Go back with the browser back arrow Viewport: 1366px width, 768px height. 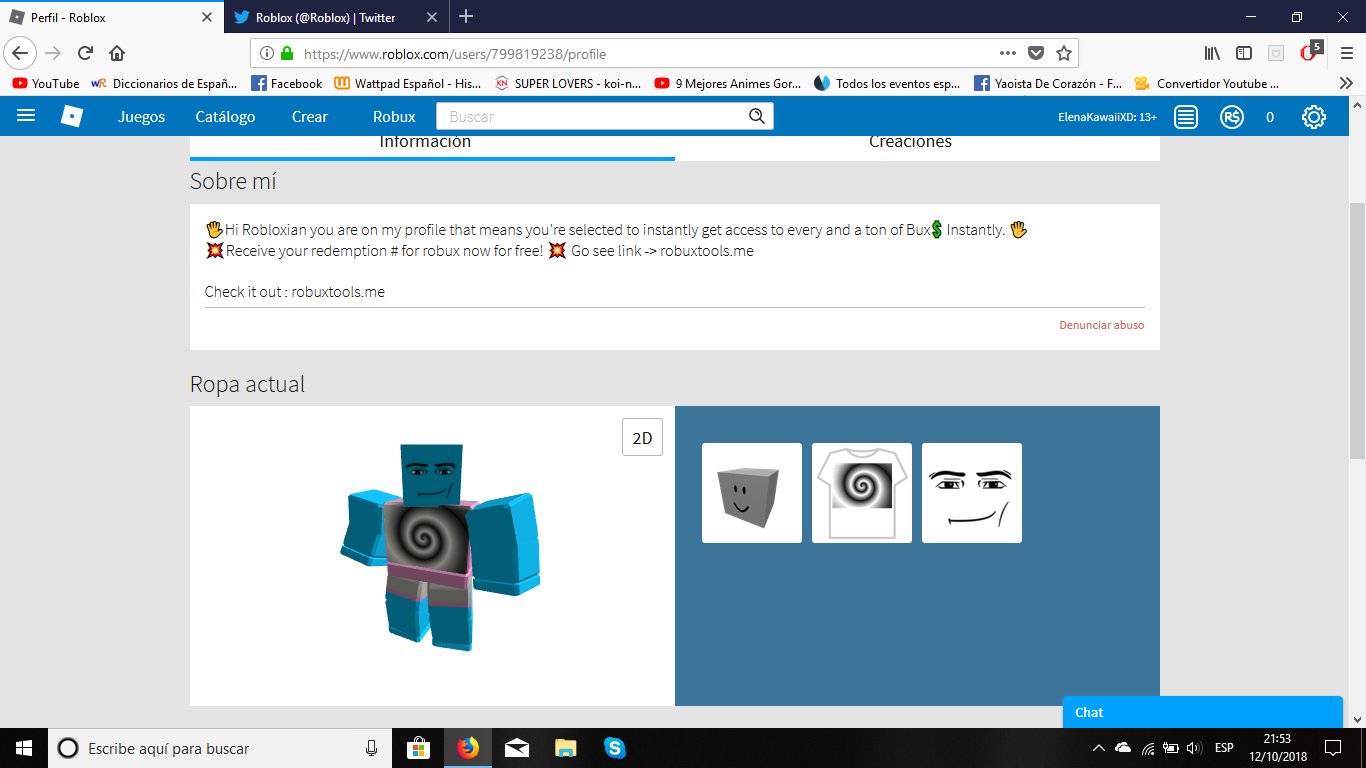tap(22, 53)
